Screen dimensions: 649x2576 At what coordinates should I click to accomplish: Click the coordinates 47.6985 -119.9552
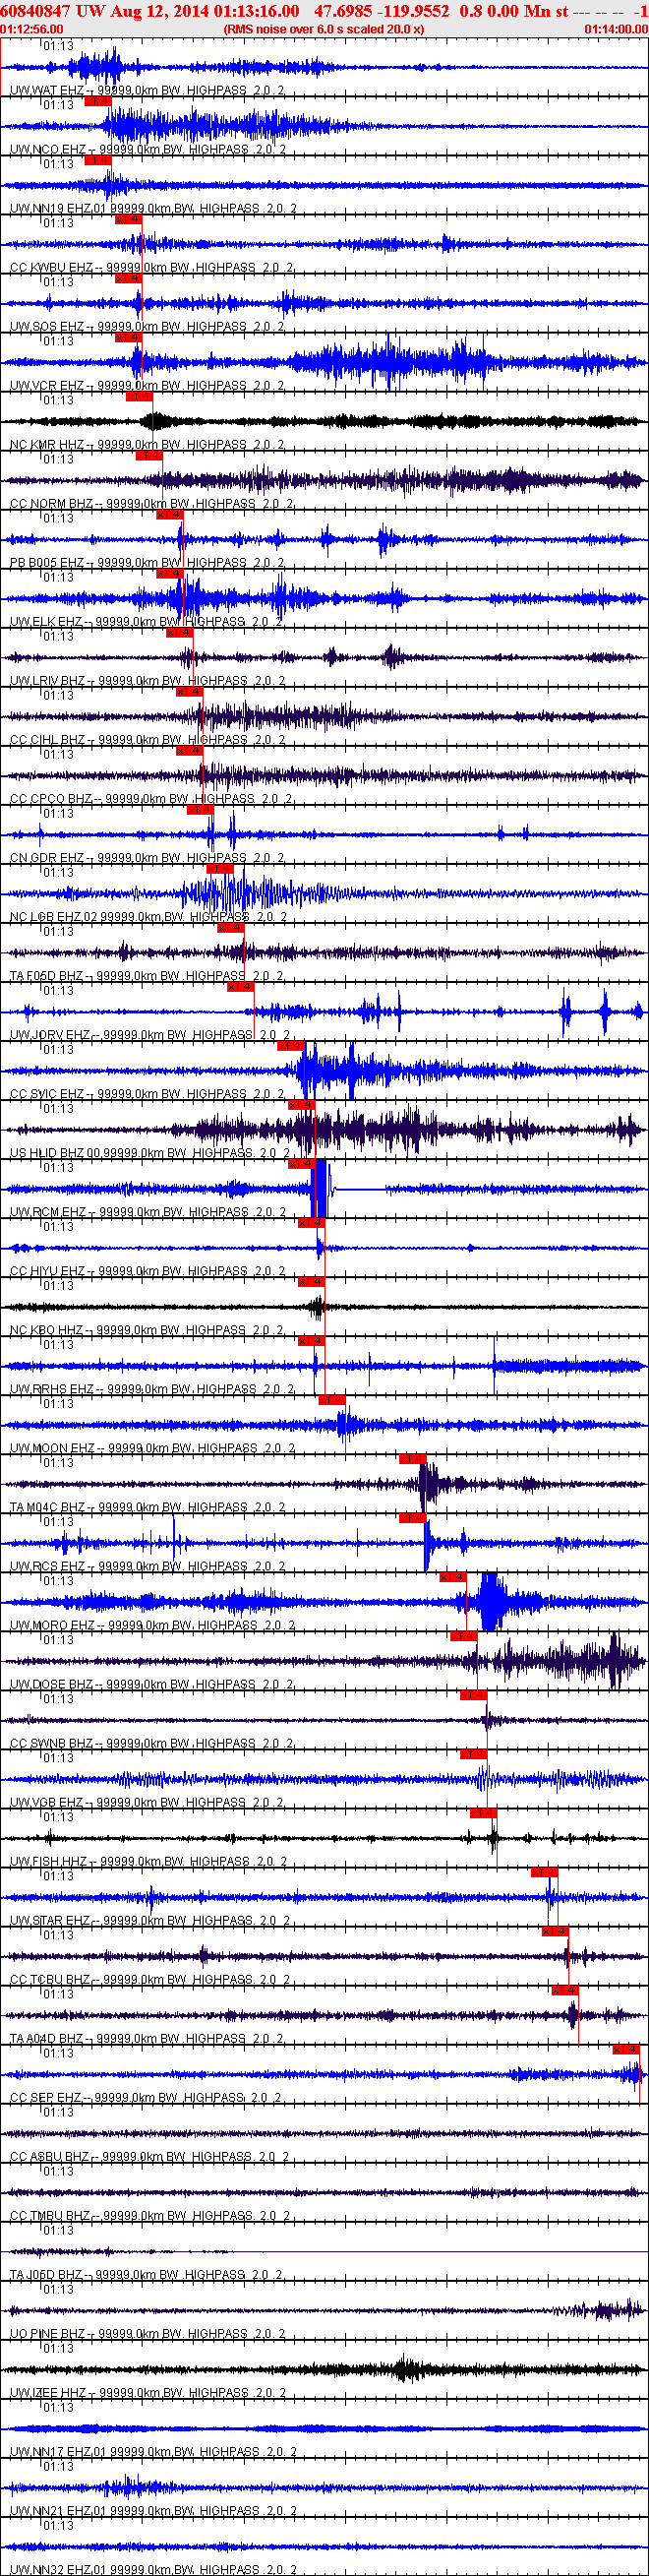click(381, 10)
